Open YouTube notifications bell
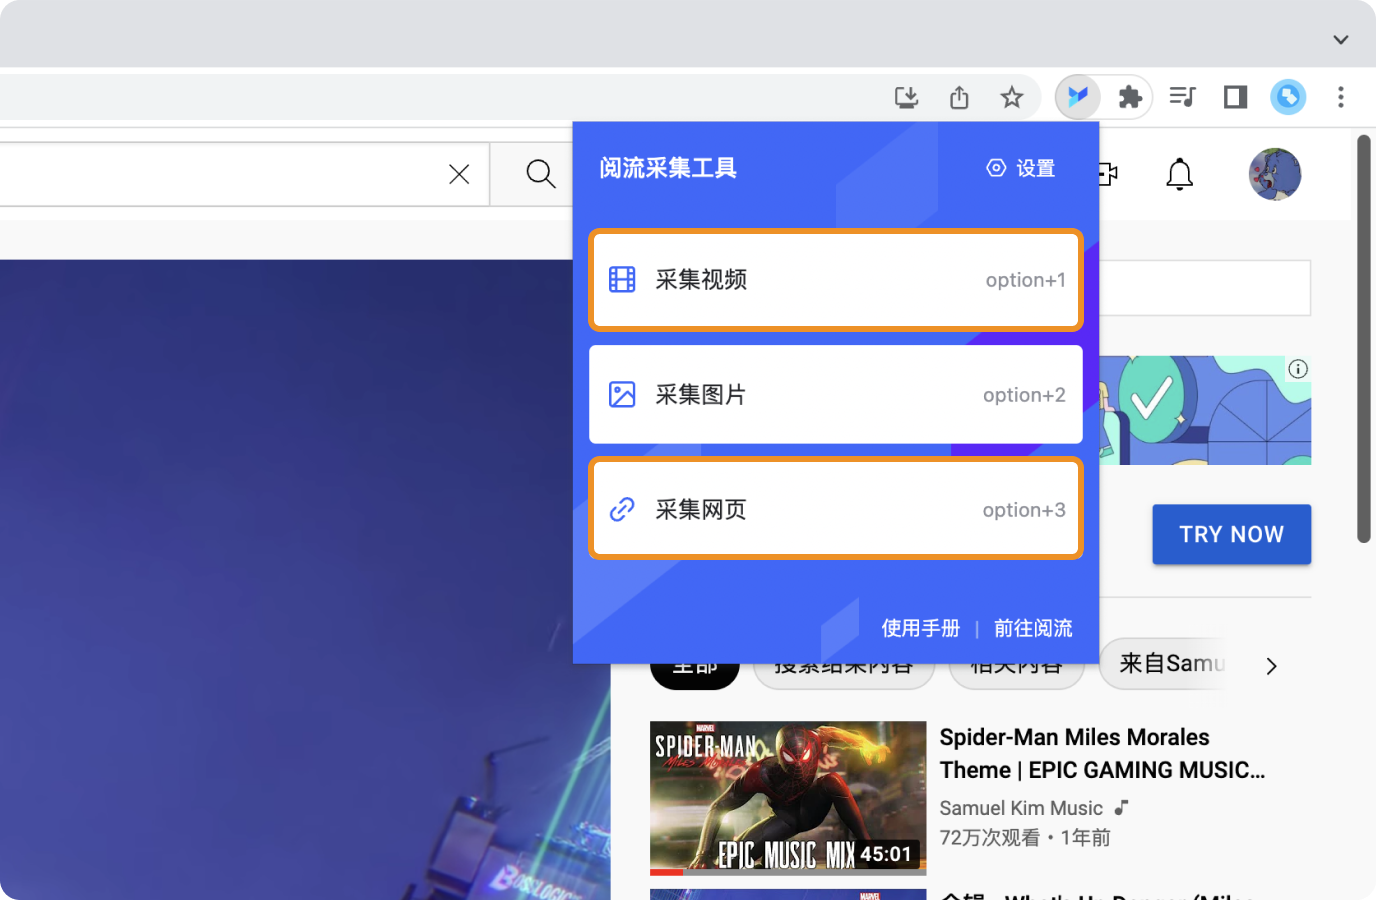The width and height of the screenshot is (1376, 900). (1180, 174)
